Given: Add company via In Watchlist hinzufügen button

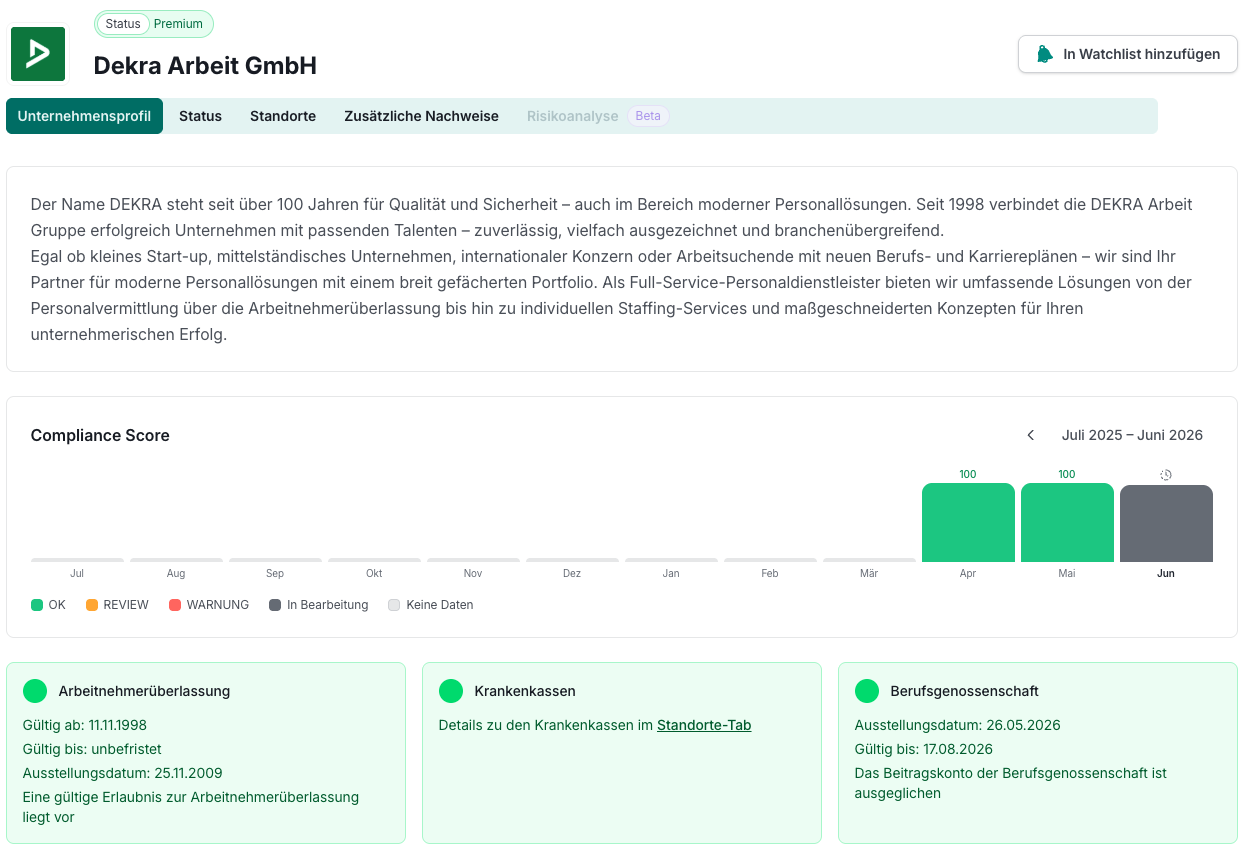Looking at the screenshot, I should 1128,54.
